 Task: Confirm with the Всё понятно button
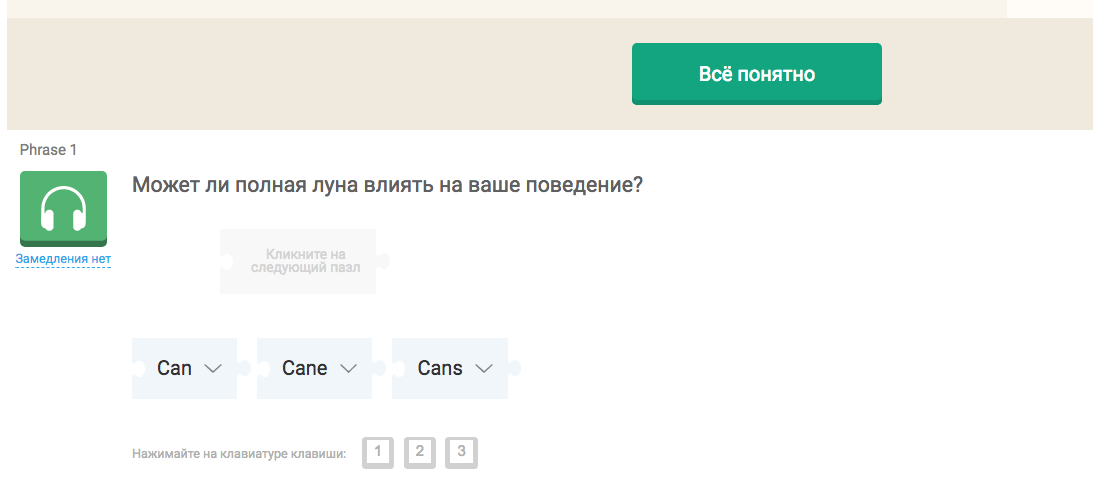(x=757, y=74)
